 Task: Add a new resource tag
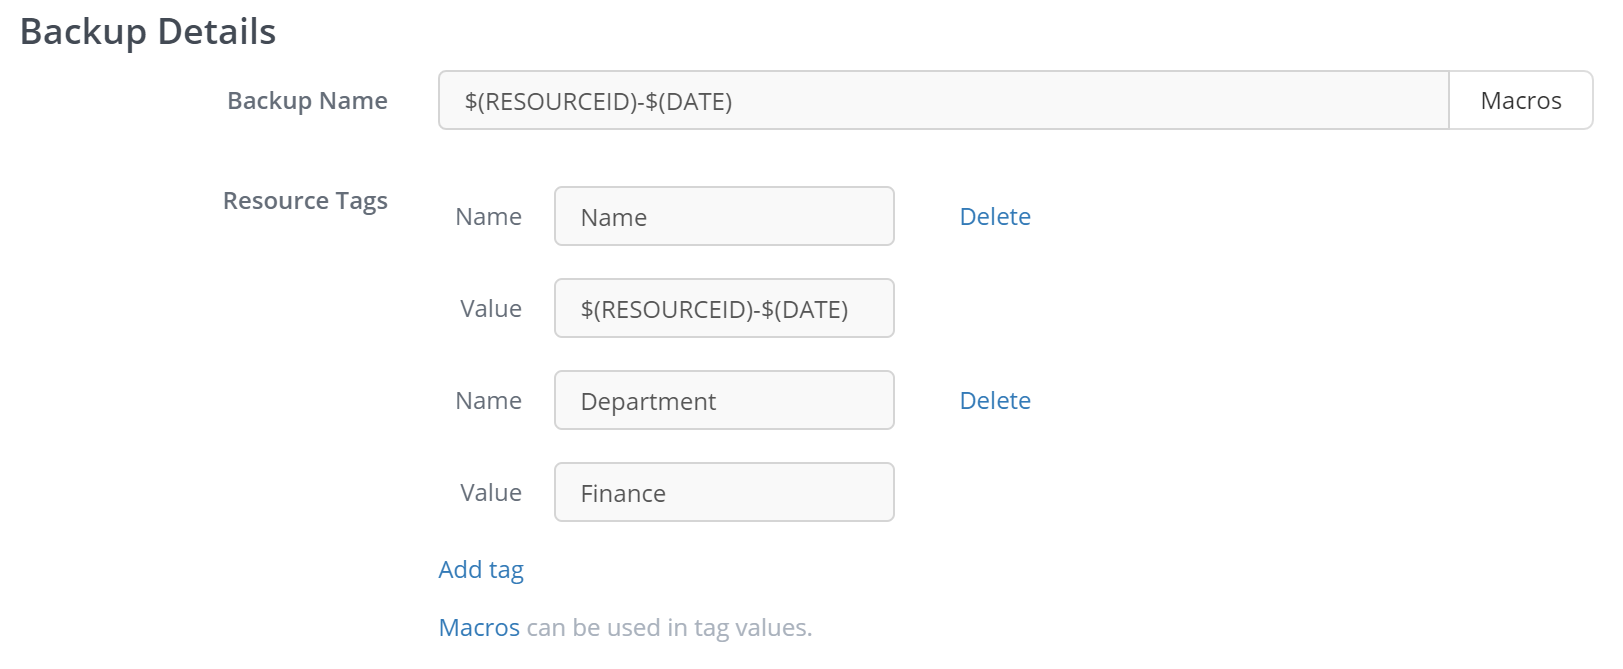pyautogui.click(x=480, y=570)
